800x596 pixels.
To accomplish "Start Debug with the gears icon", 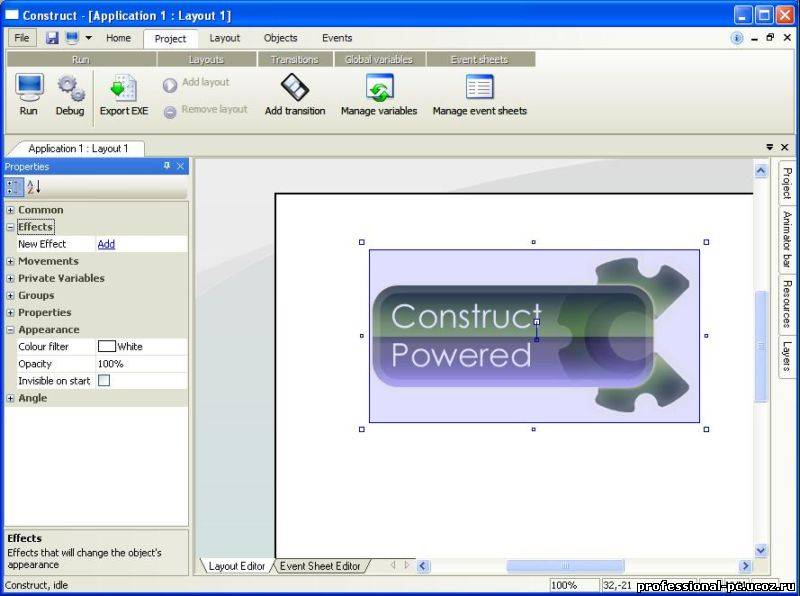I will click(70, 87).
